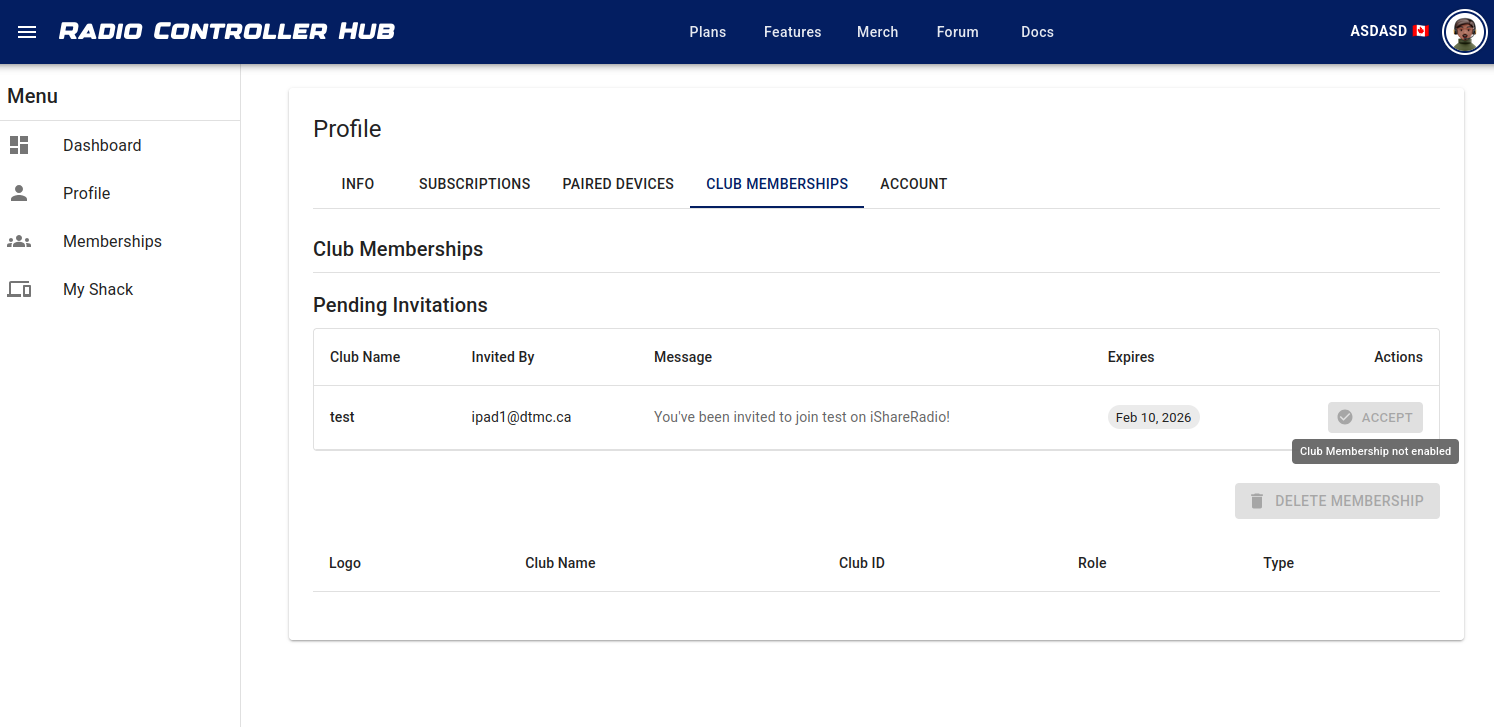Click the Radio Controller Hub logo
Viewport: 1494px width, 727px height.
pos(227,32)
